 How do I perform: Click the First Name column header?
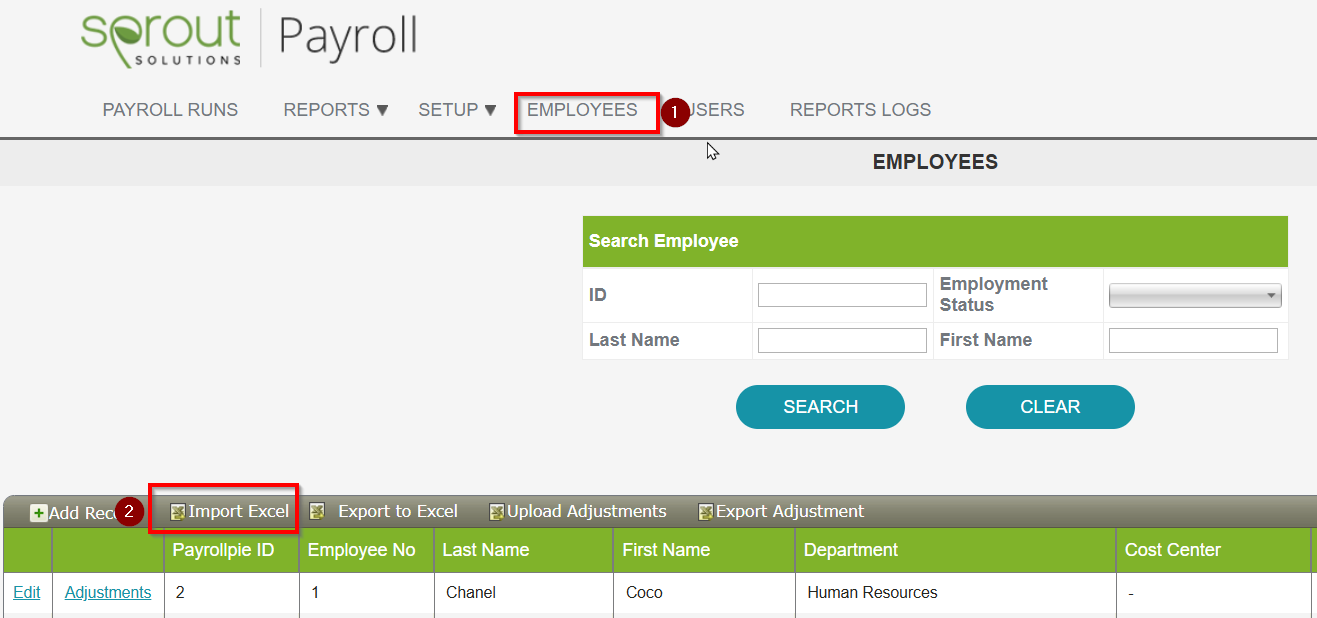pyautogui.click(x=705, y=550)
